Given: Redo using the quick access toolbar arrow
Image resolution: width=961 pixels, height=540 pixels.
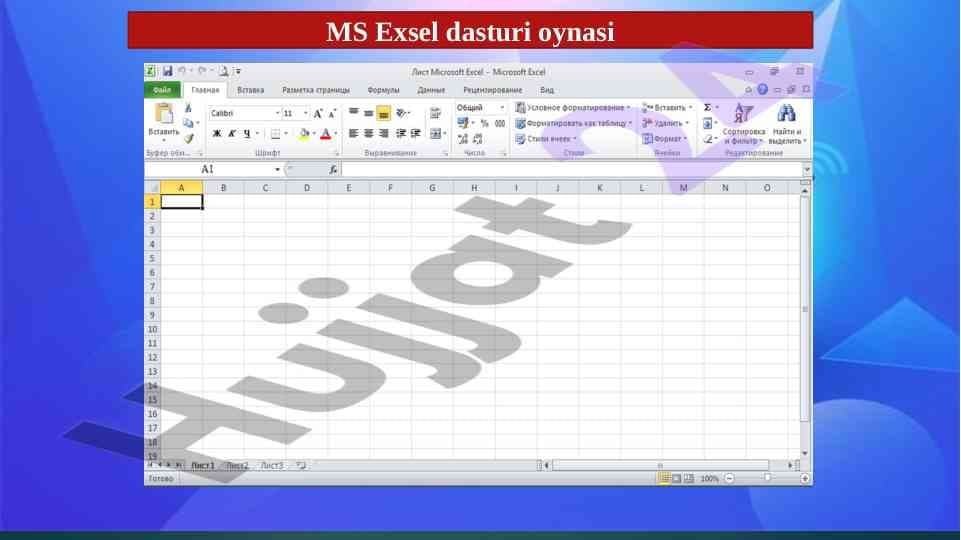Looking at the screenshot, I should point(202,72).
